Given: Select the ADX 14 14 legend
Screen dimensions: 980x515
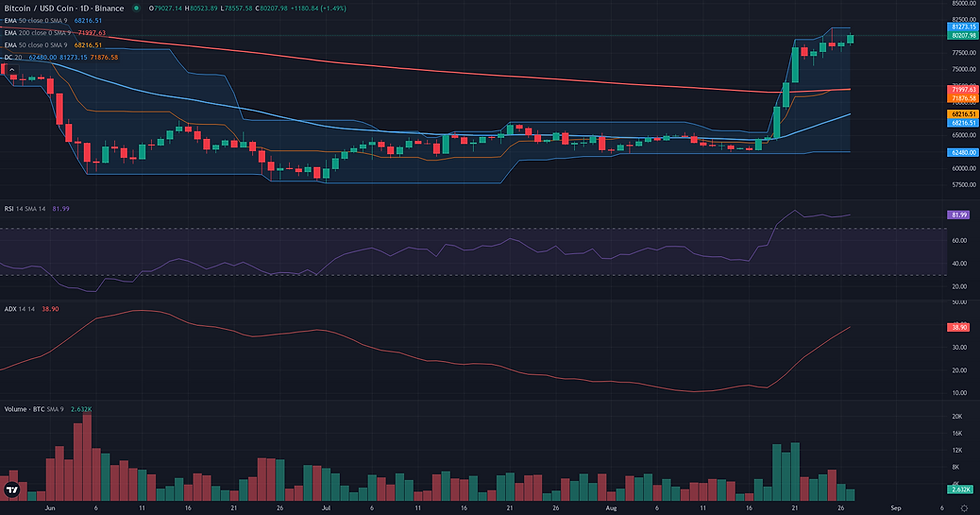Looking at the screenshot, I should tap(31, 309).
